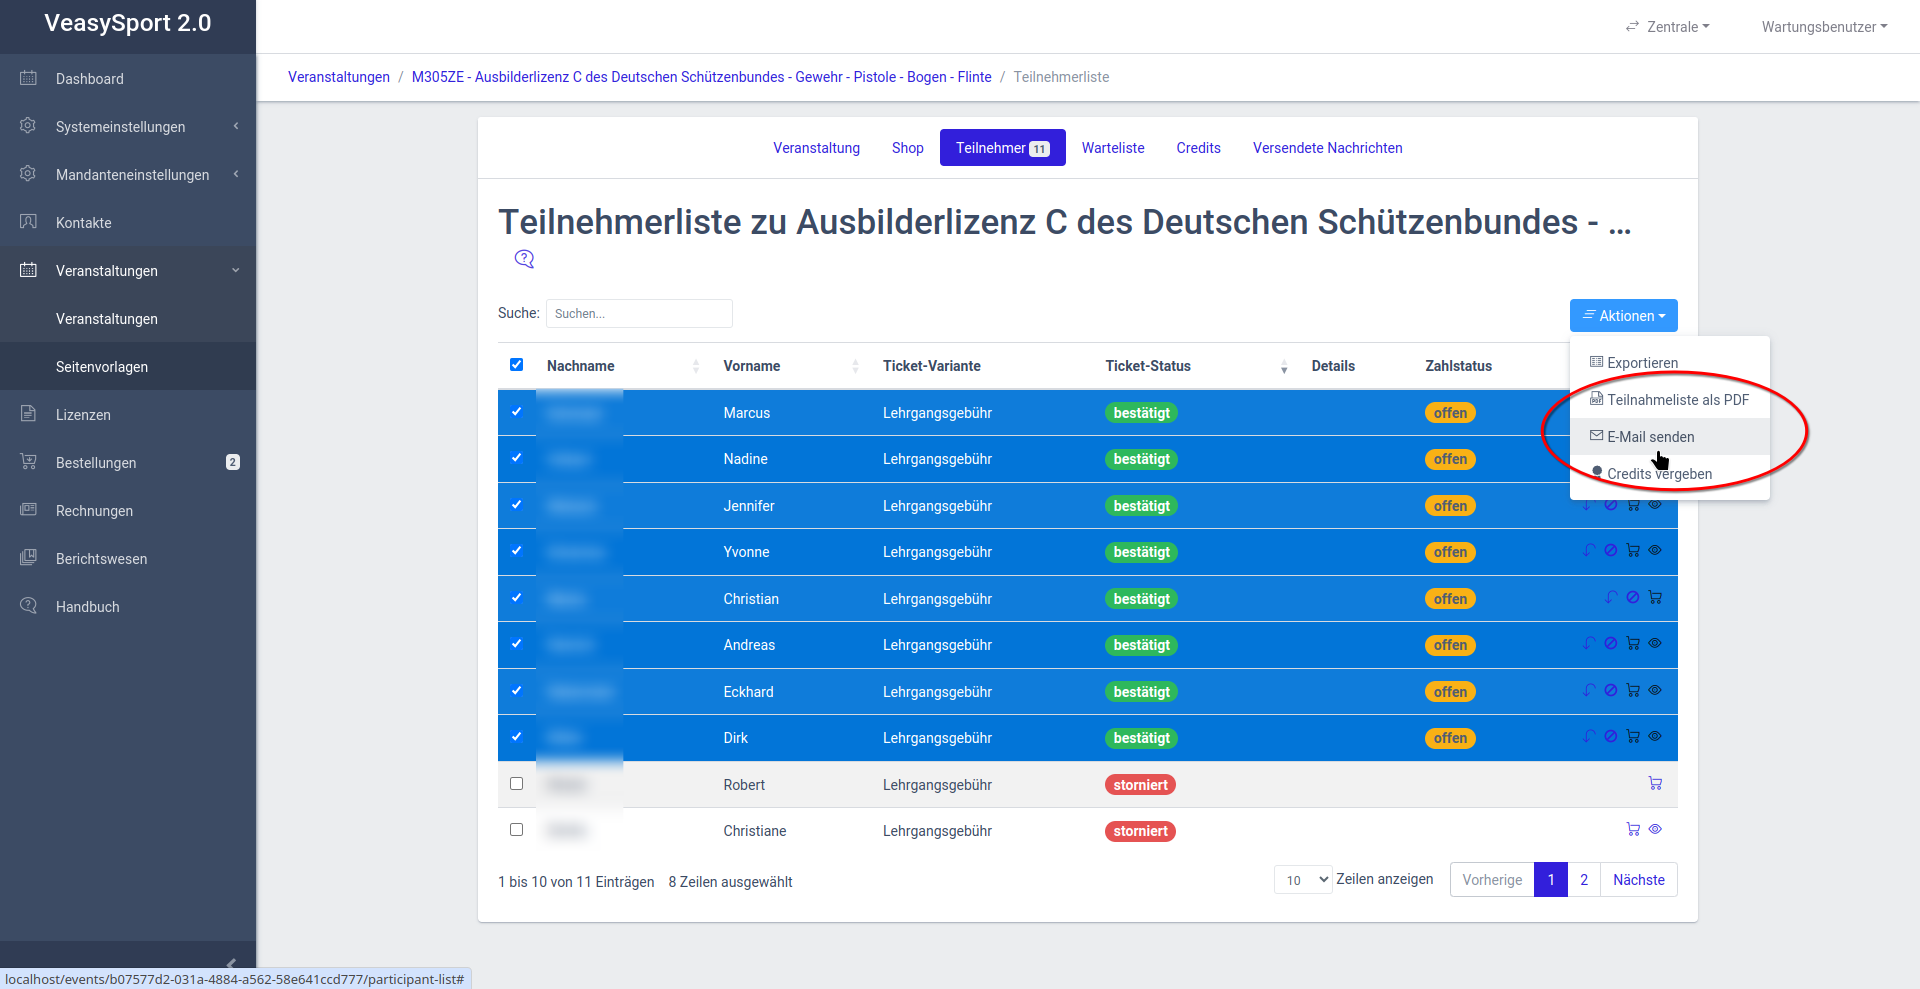Switch to the Warteliste tab
Screen dimensions: 1920x989
(1112, 148)
